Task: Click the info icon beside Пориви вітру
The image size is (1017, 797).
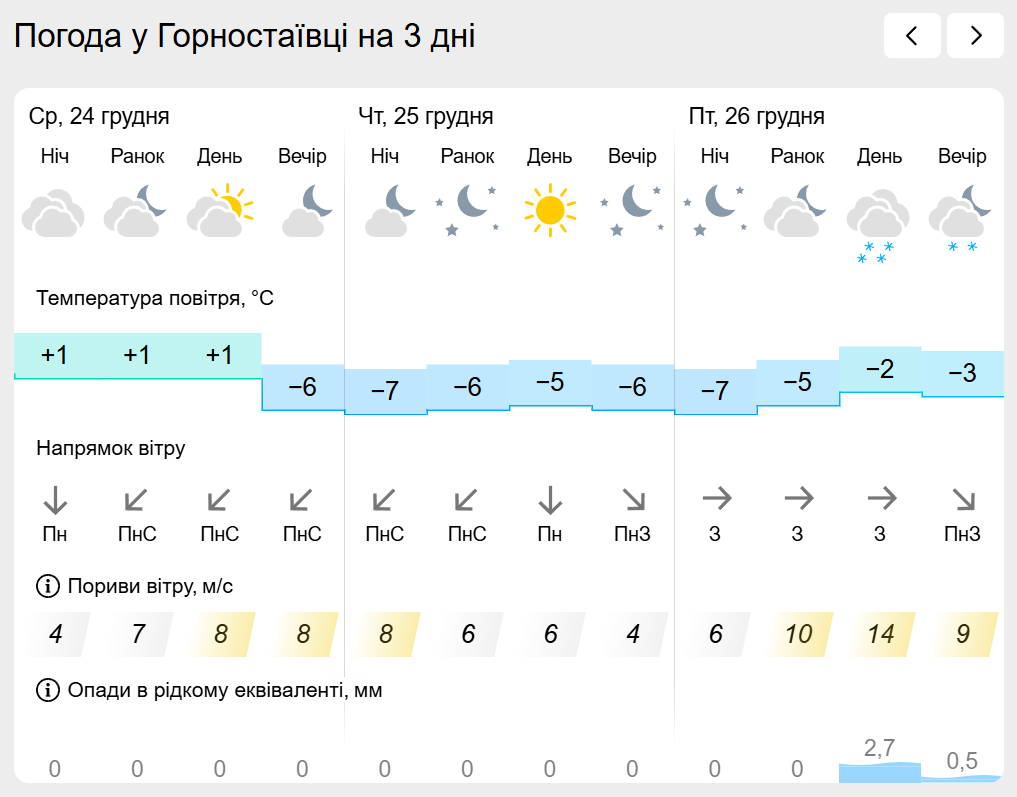Action: pos(47,585)
